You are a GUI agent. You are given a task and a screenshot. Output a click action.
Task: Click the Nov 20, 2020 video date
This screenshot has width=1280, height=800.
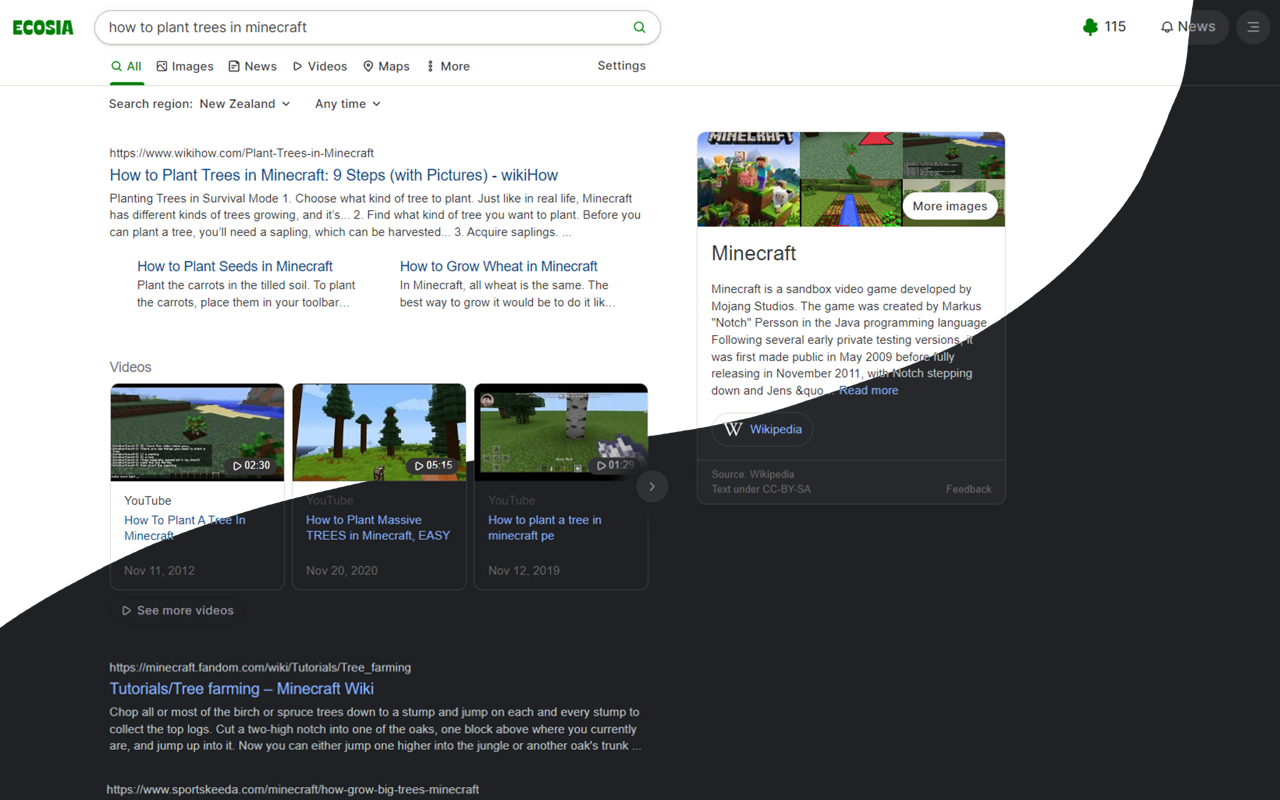[x=342, y=570]
